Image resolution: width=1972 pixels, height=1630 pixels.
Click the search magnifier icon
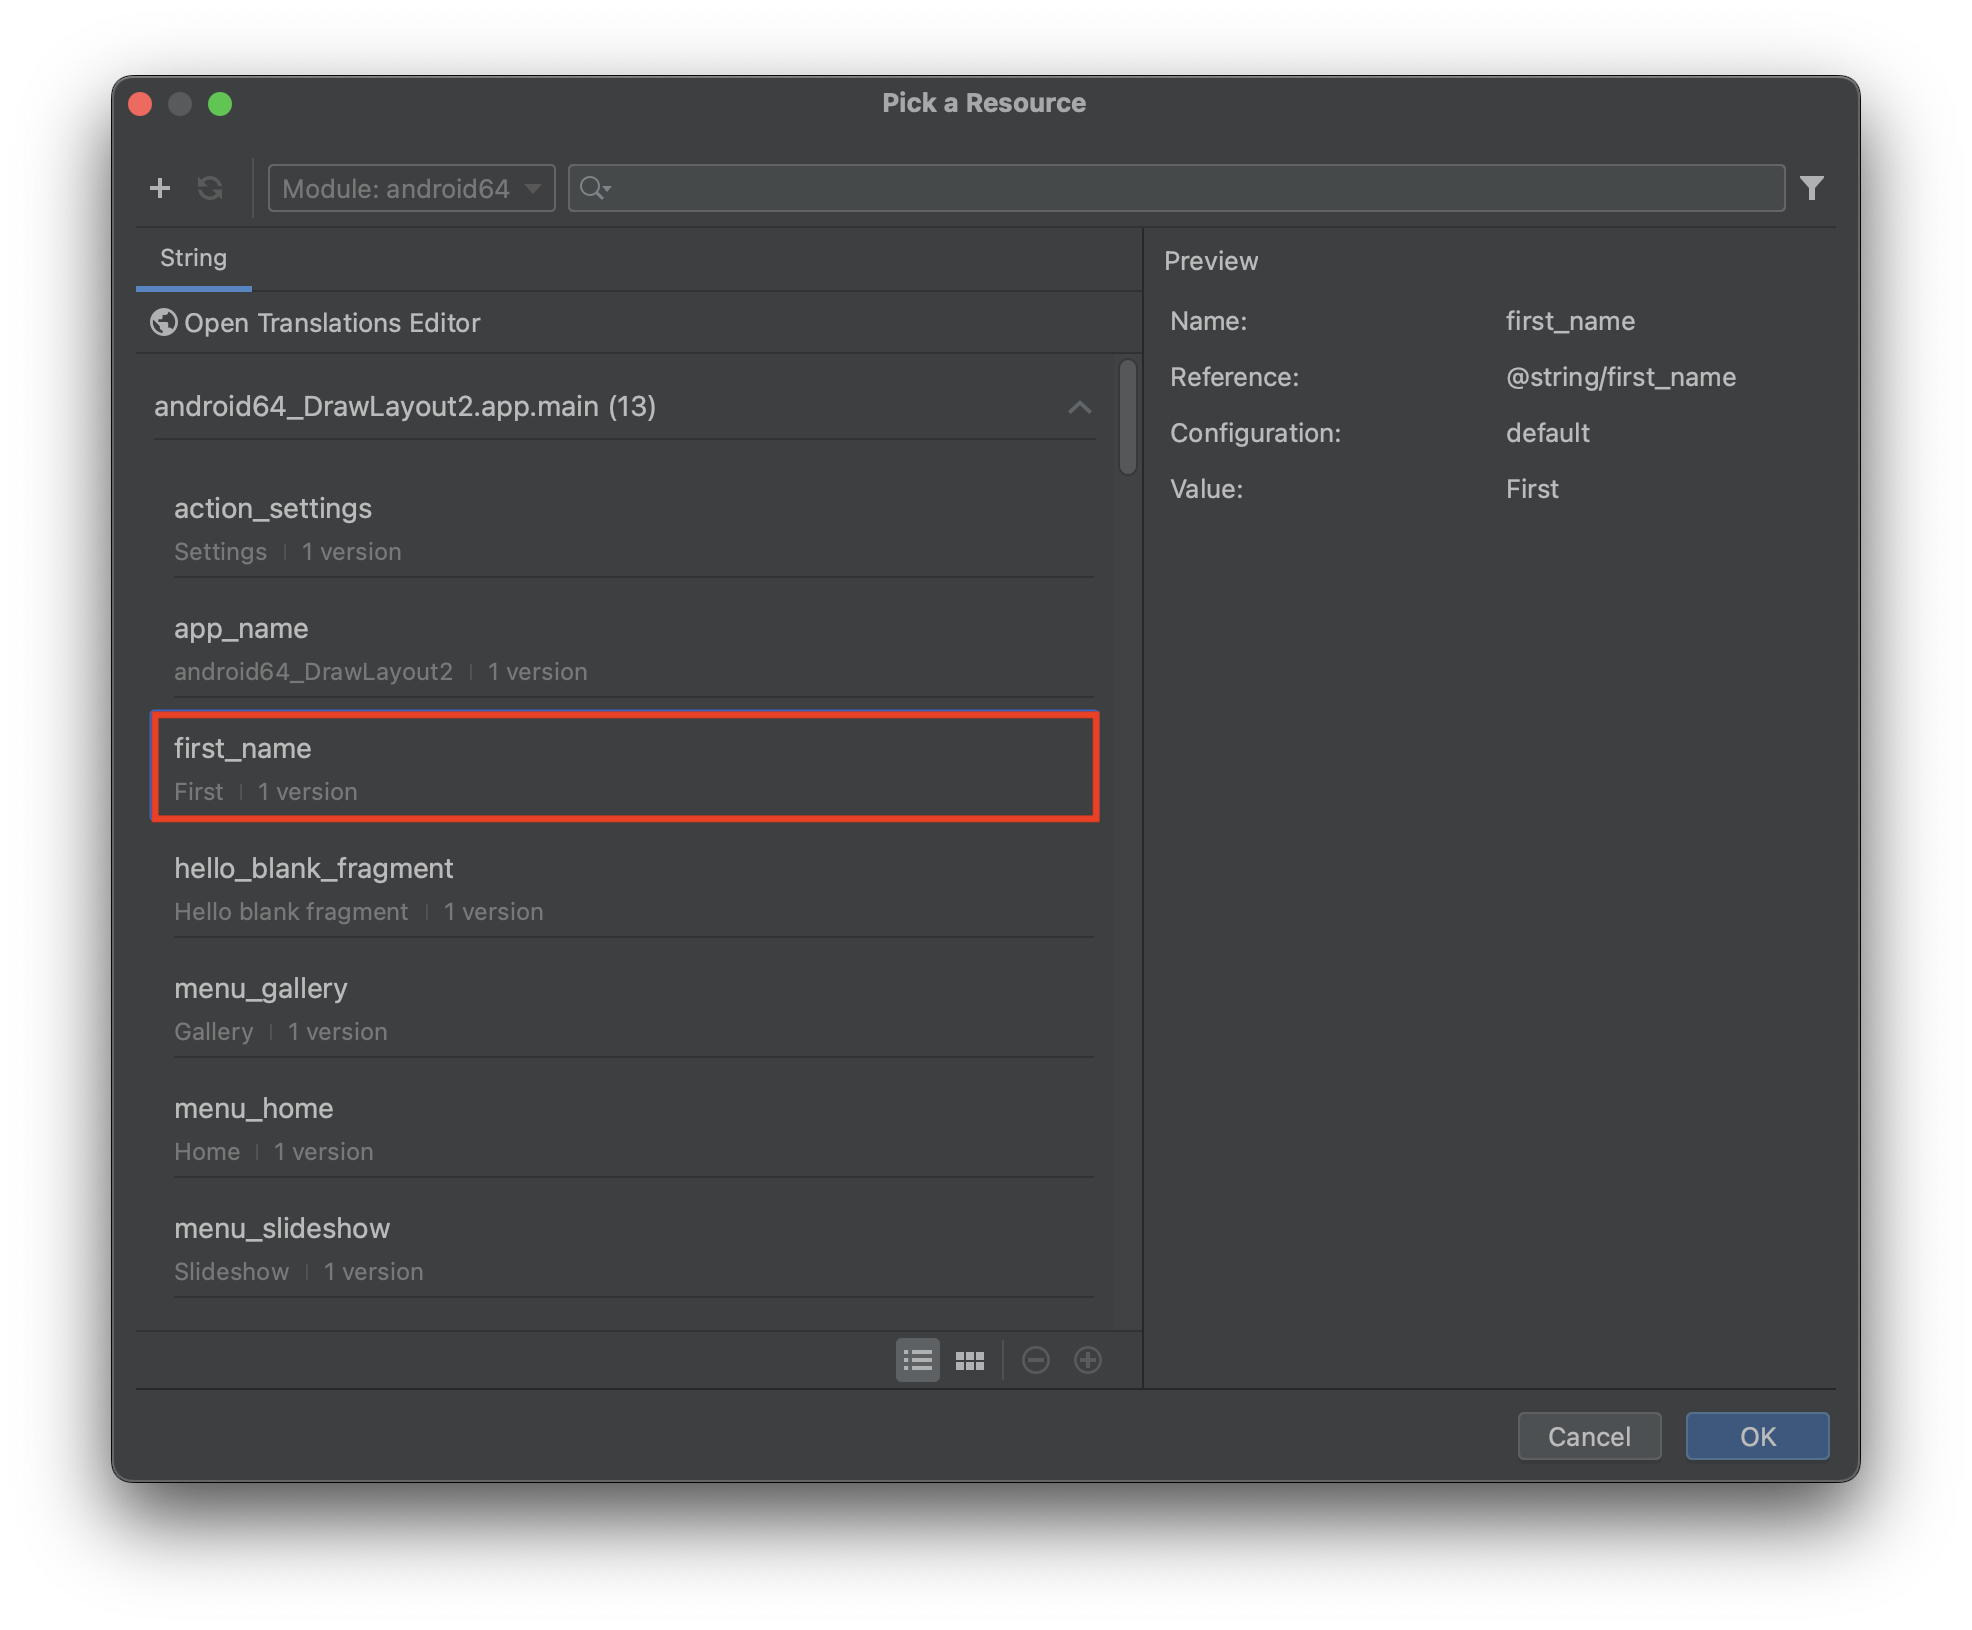click(x=594, y=188)
